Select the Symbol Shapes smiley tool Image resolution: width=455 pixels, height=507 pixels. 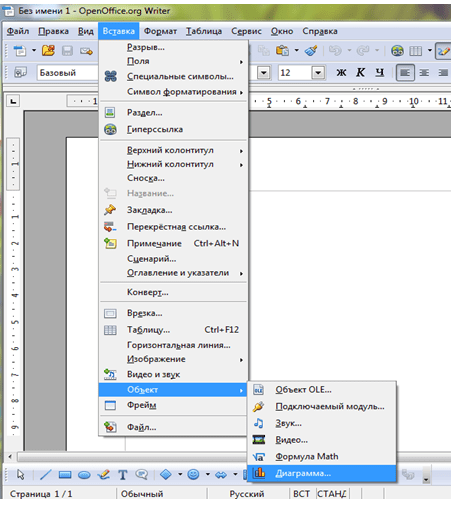193,475
